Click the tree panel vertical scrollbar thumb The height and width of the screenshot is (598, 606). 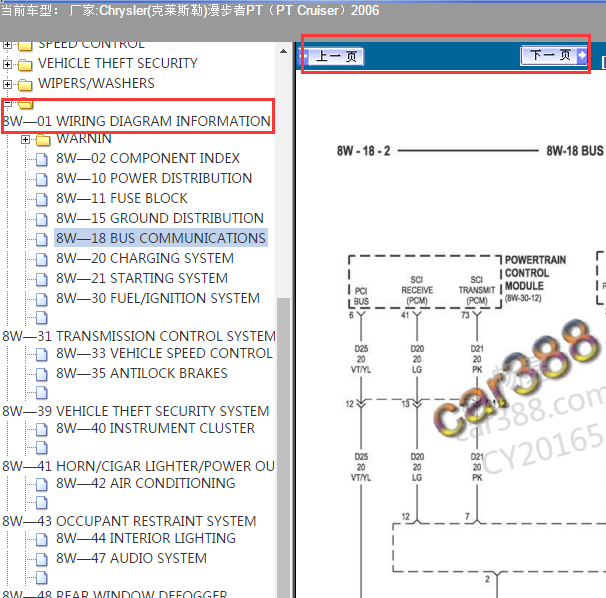coord(283,448)
